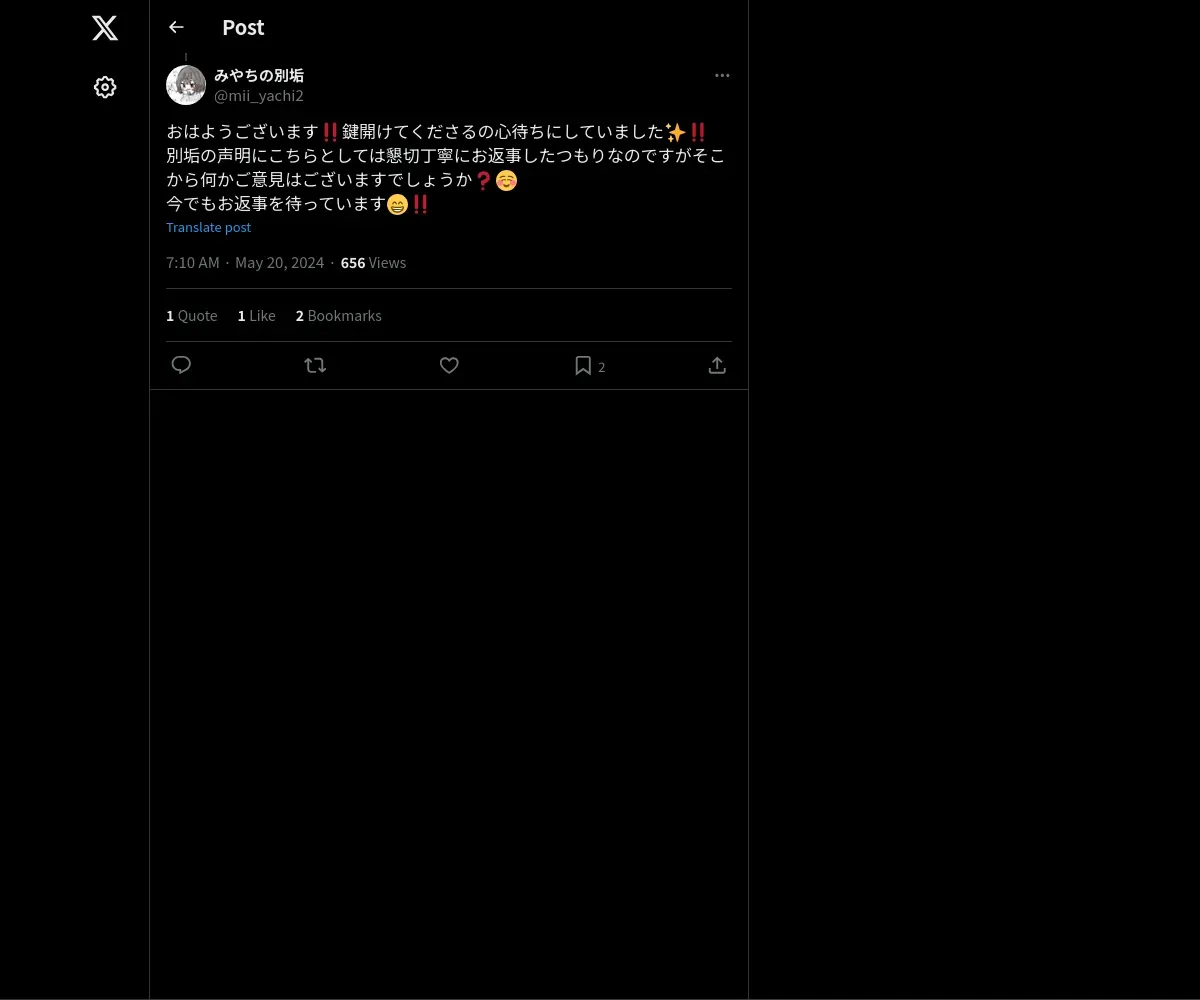
Task: Go back using the arrow beside Post
Action: click(x=176, y=27)
